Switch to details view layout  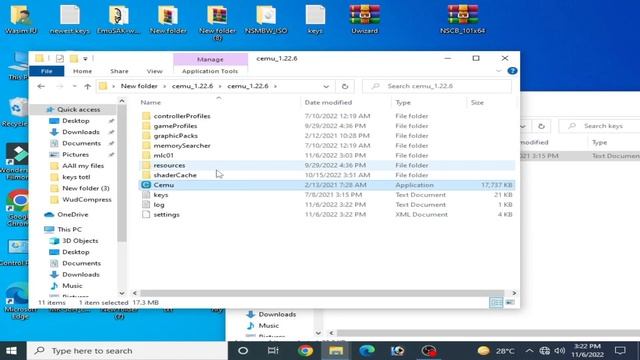point(496,302)
